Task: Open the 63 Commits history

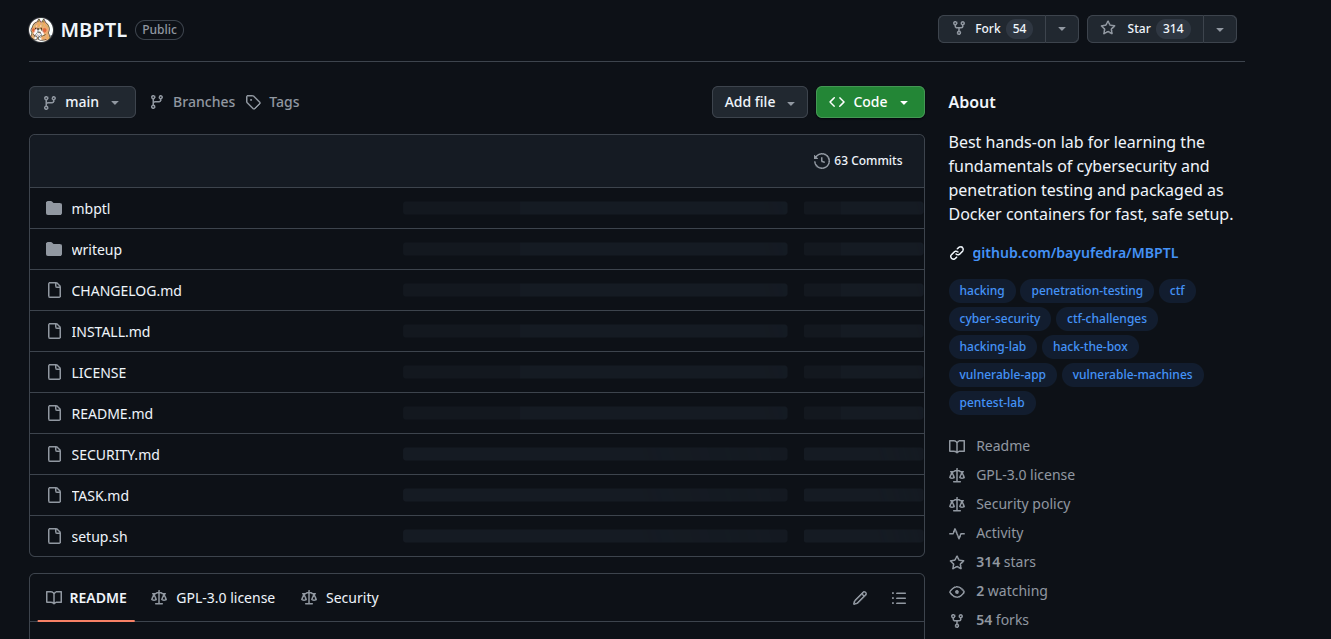Action: (858, 161)
